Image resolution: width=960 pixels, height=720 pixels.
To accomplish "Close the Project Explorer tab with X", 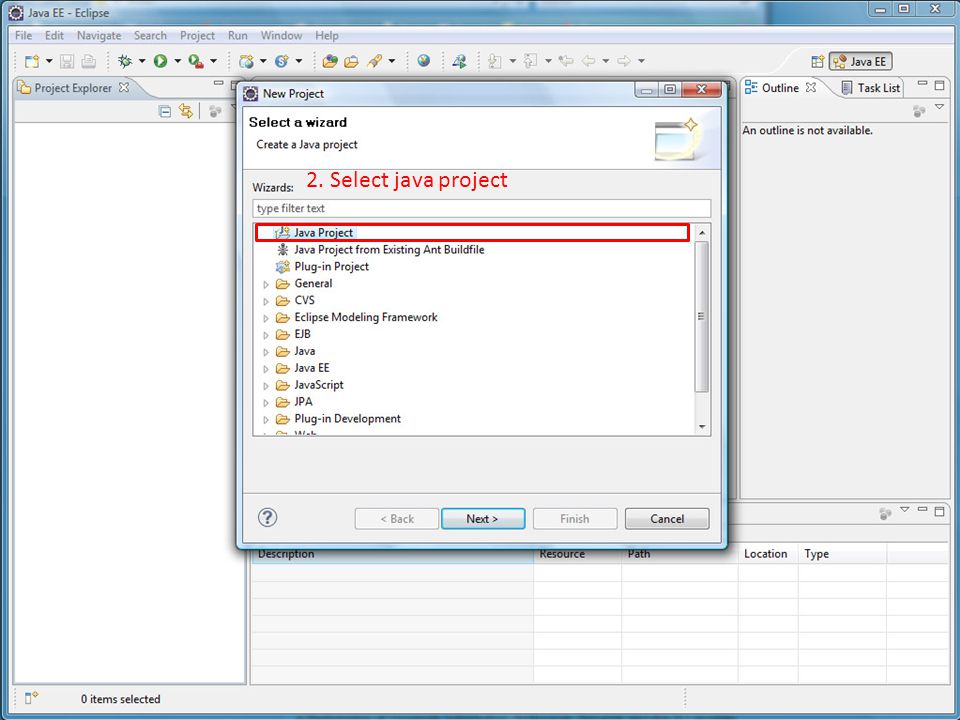I will tap(124, 88).
